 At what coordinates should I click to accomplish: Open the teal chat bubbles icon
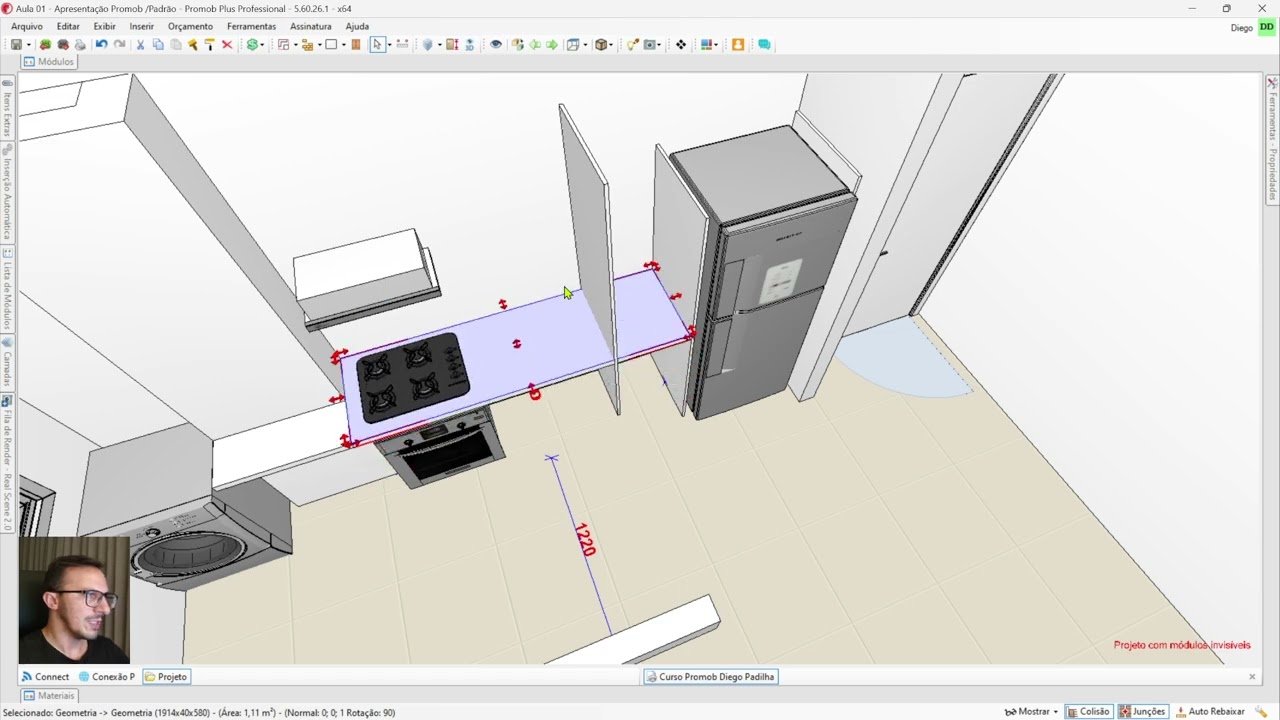point(764,44)
